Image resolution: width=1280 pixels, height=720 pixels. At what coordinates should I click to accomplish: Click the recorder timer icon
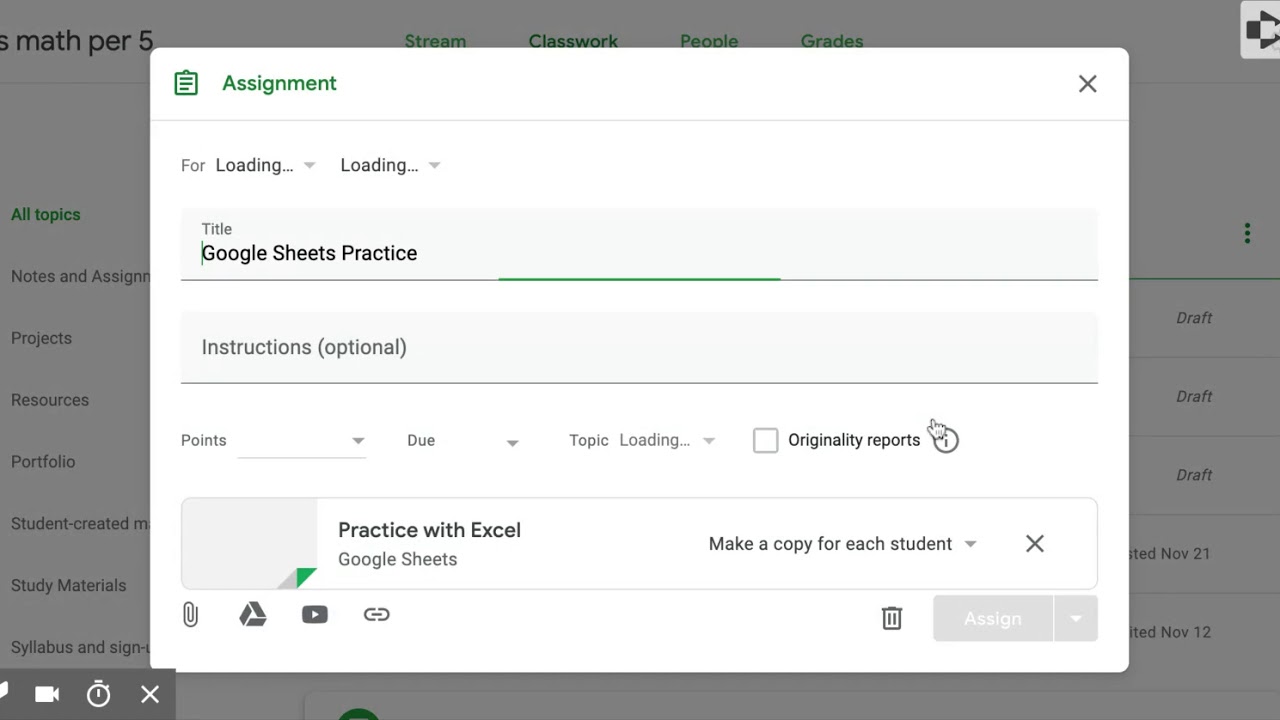coord(98,694)
